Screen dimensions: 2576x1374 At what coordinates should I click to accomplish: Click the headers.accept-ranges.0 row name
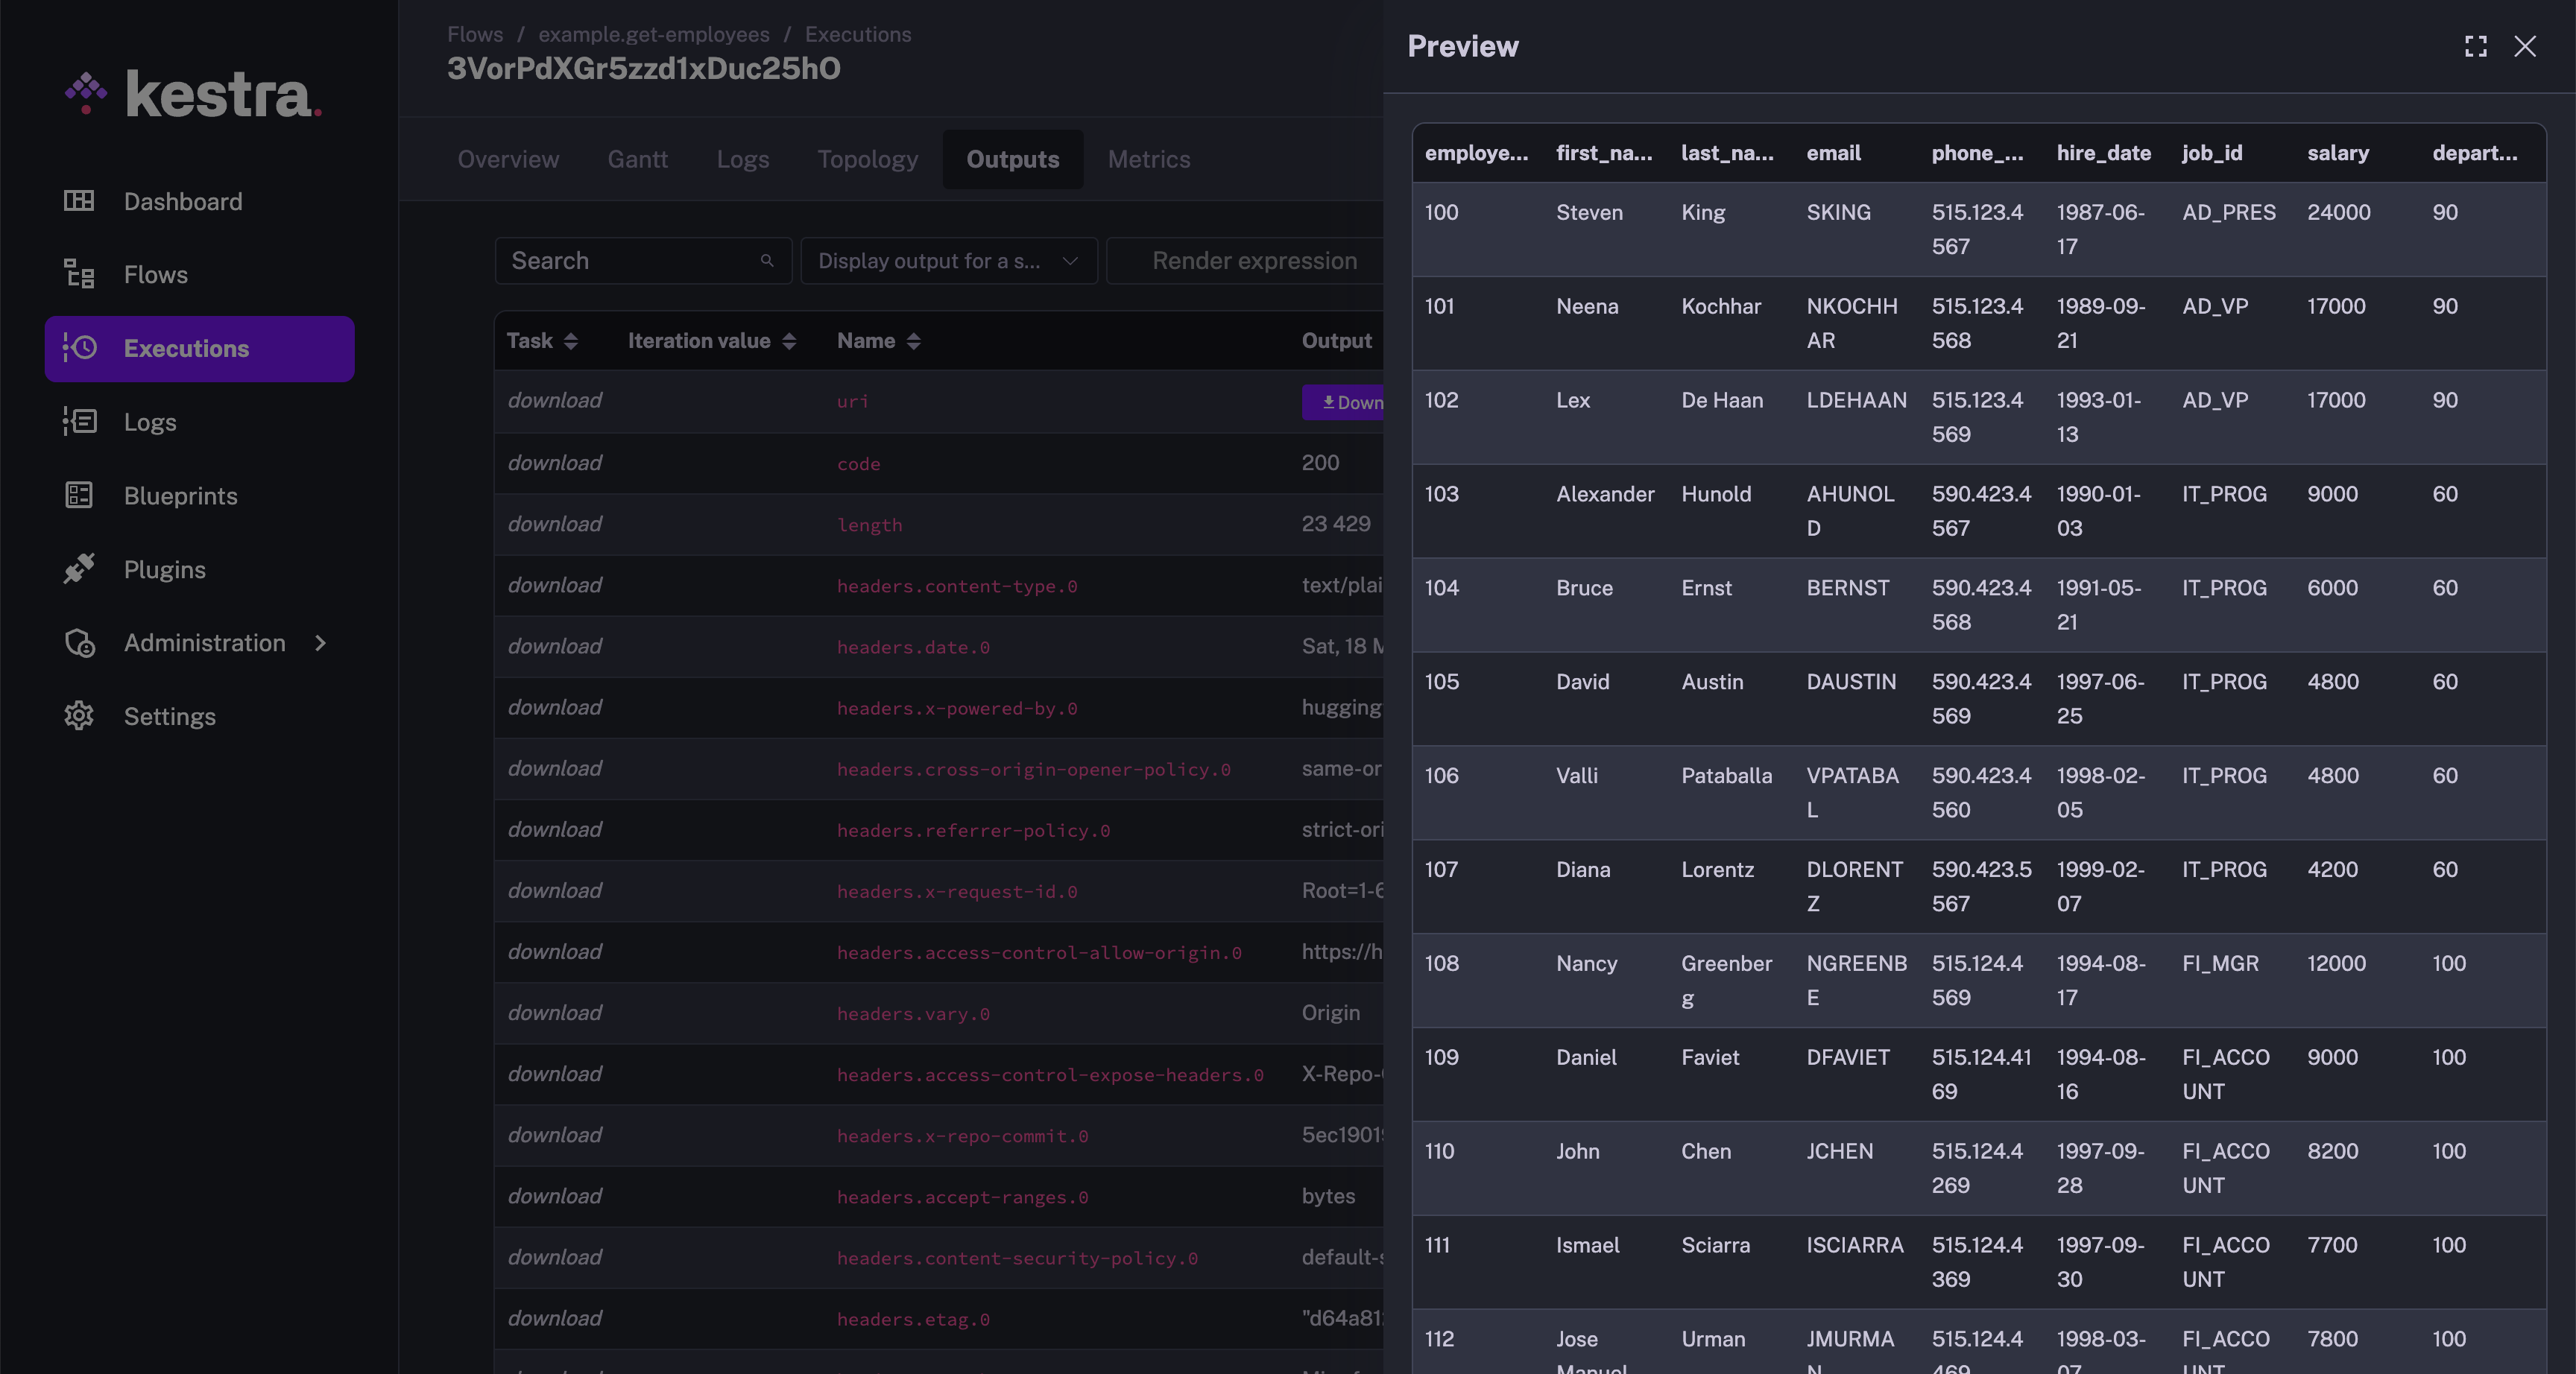962,1197
